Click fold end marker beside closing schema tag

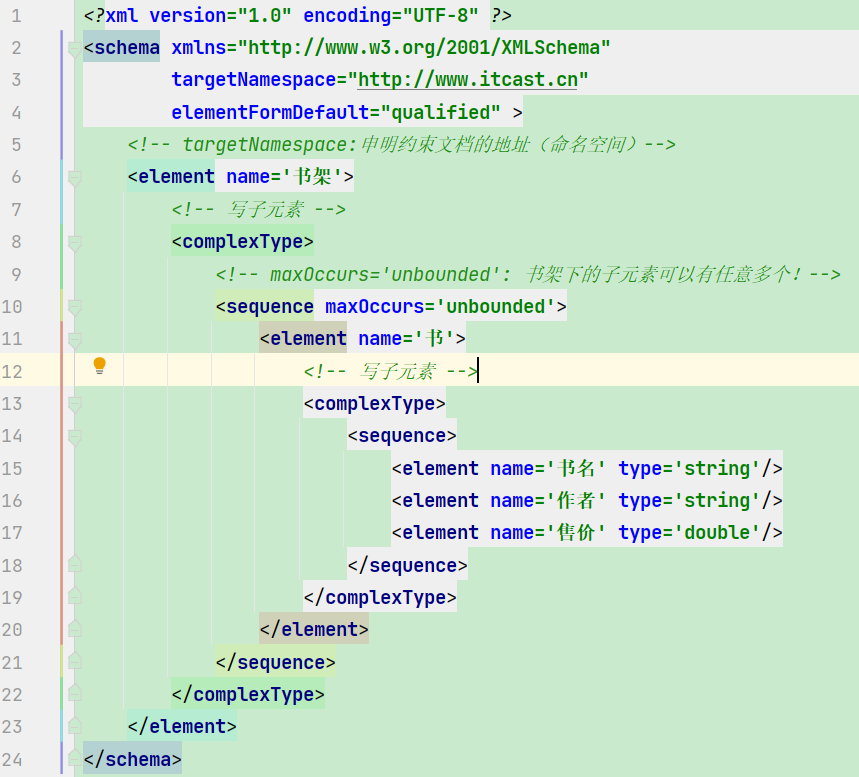pyautogui.click(x=75, y=758)
